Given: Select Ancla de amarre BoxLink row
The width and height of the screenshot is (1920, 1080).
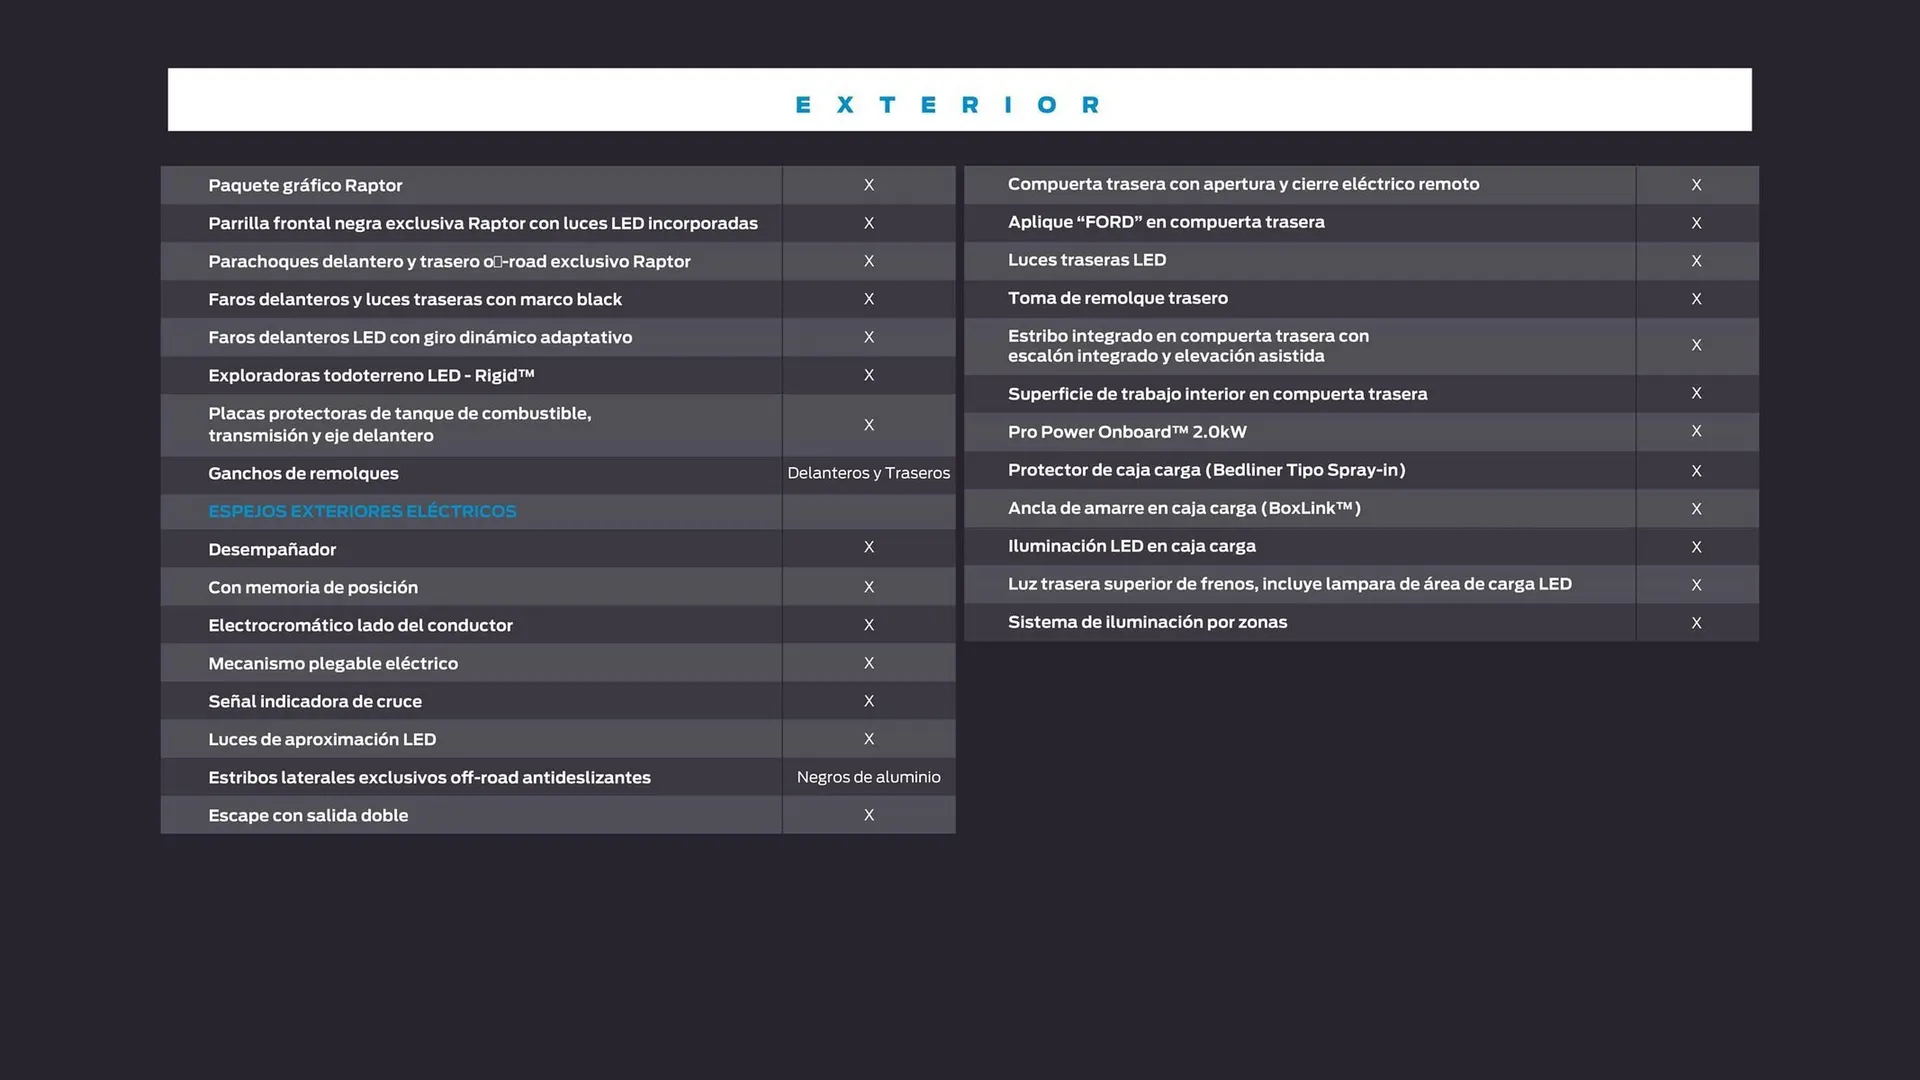Looking at the screenshot, I should pos(1184,508).
